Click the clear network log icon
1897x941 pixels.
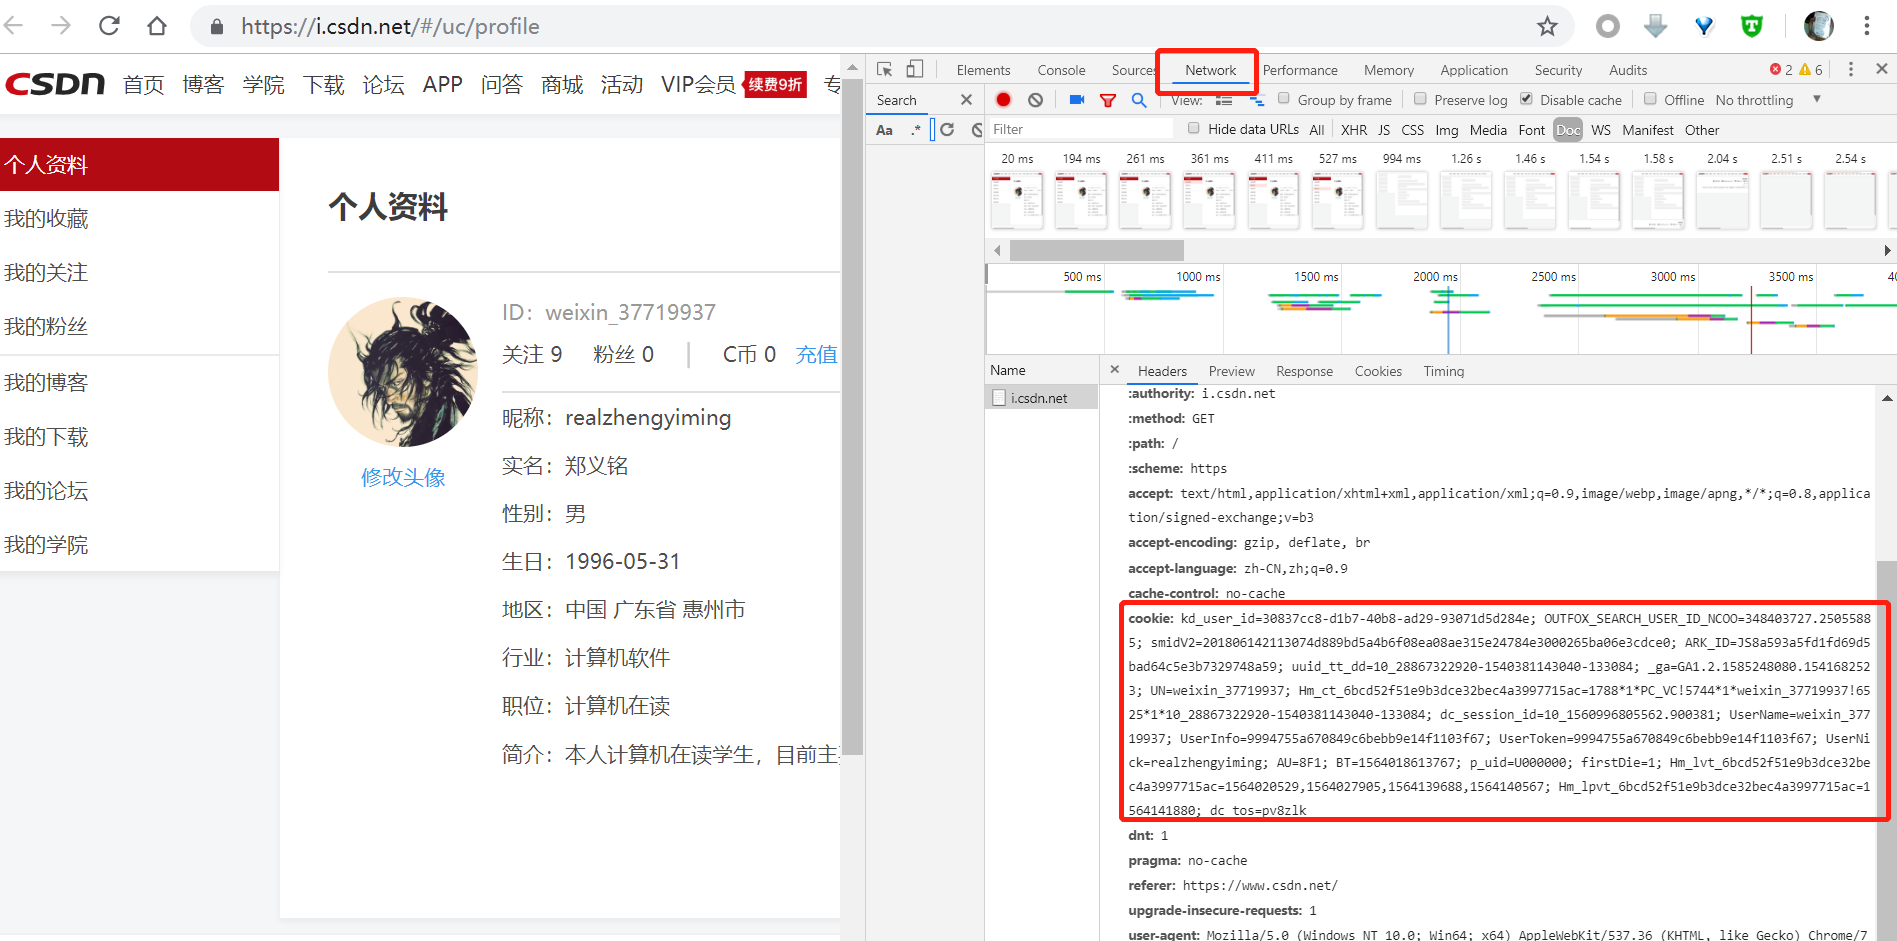coord(1035,99)
